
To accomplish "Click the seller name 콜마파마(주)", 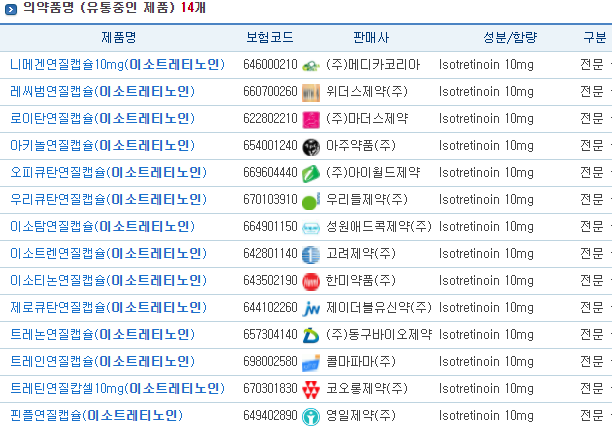I will pyautogui.click(x=361, y=361).
